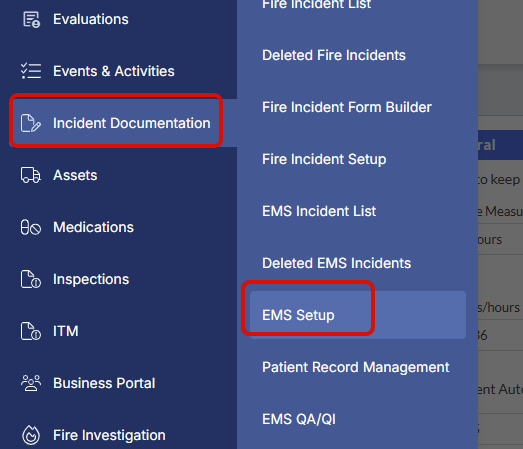
Task: Click the Inspections document icon
Action: click(x=31, y=279)
